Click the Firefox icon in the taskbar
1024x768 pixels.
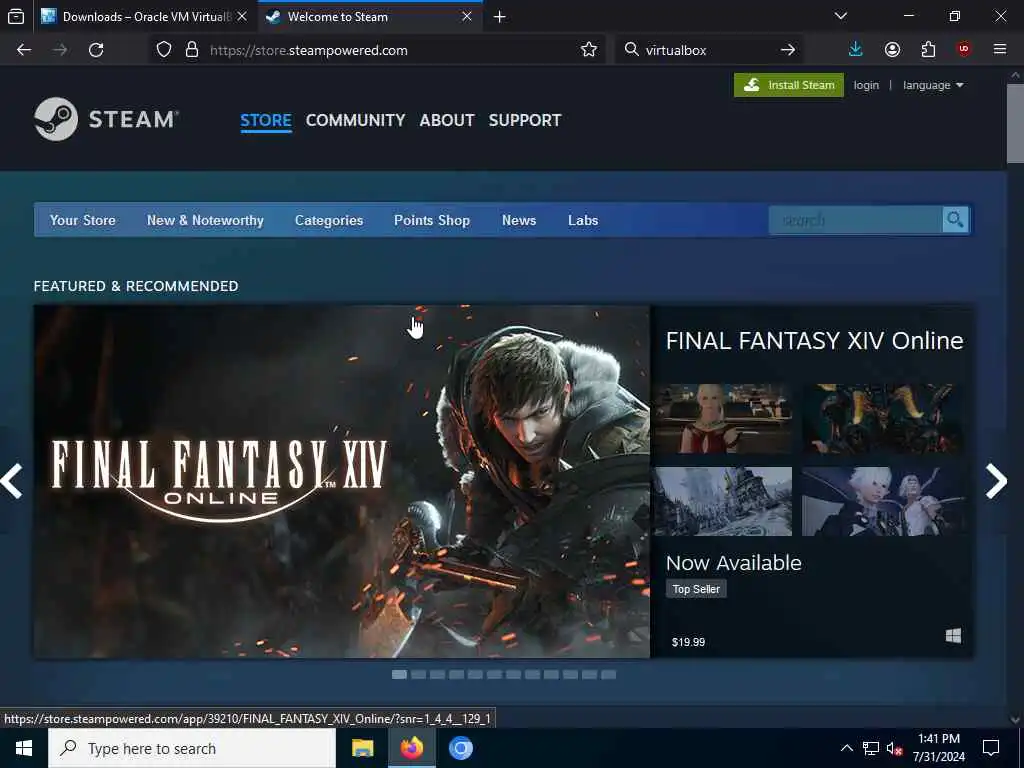[x=412, y=748]
